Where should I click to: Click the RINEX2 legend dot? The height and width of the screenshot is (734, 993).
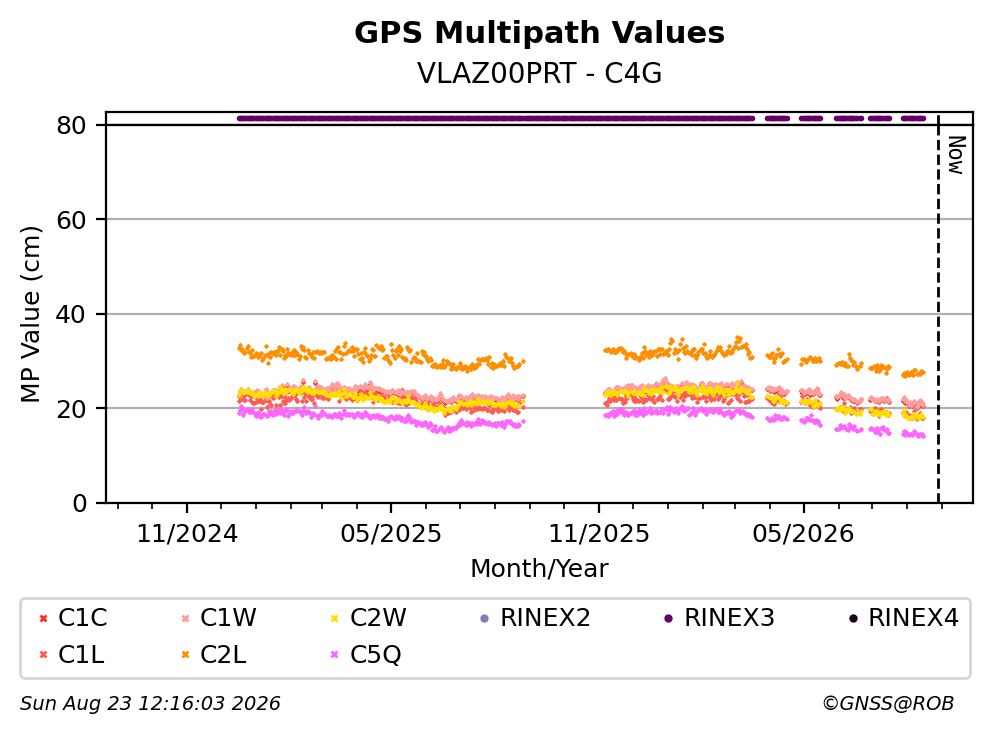[485, 619]
